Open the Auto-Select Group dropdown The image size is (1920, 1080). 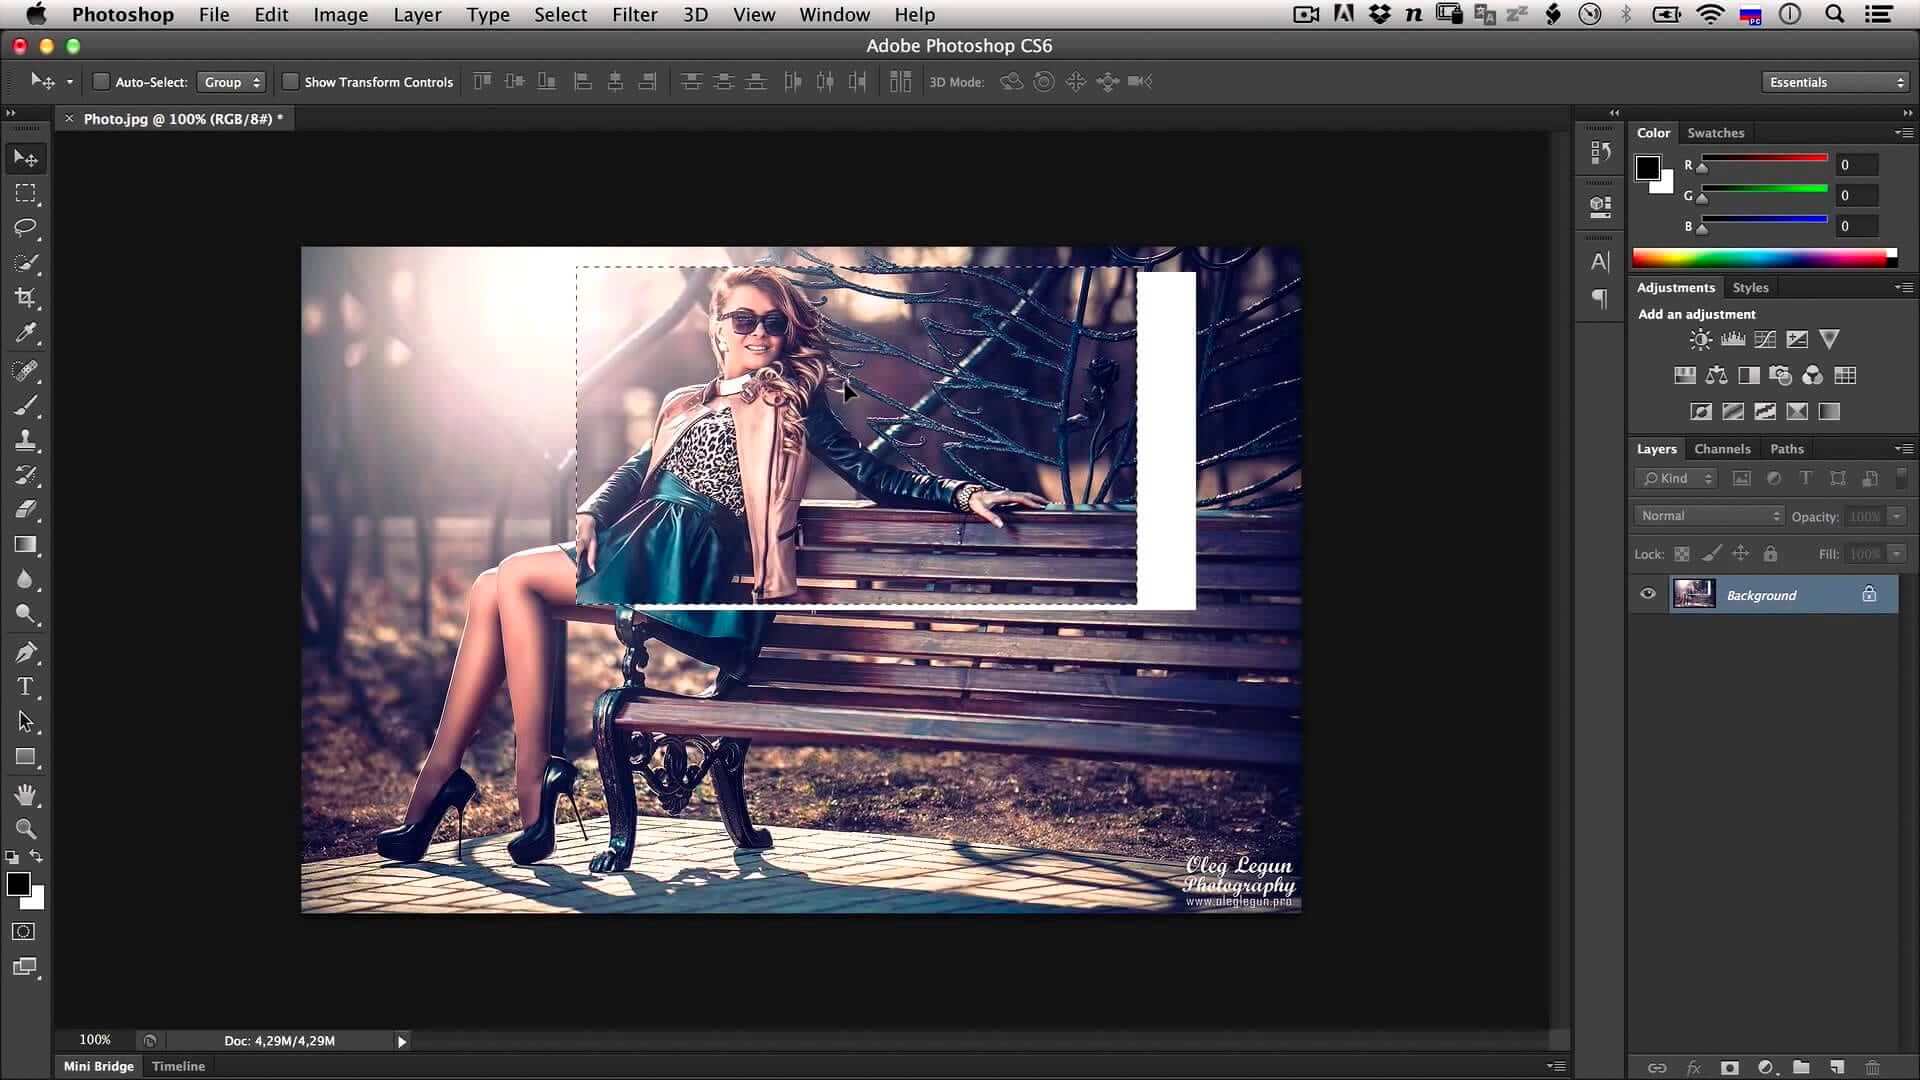(x=231, y=82)
